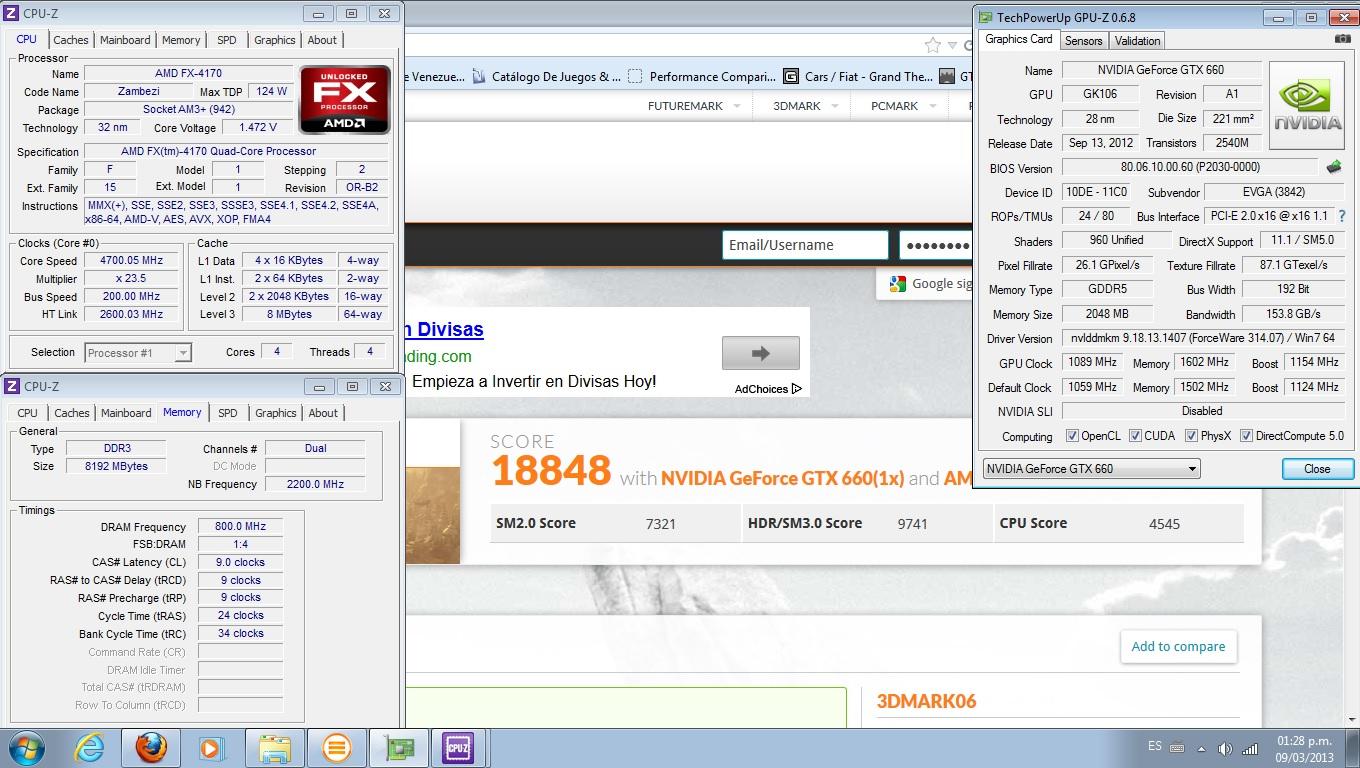
Task: Click the DRAM Frequency 800.0 MHz value
Action: pyautogui.click(x=240, y=526)
